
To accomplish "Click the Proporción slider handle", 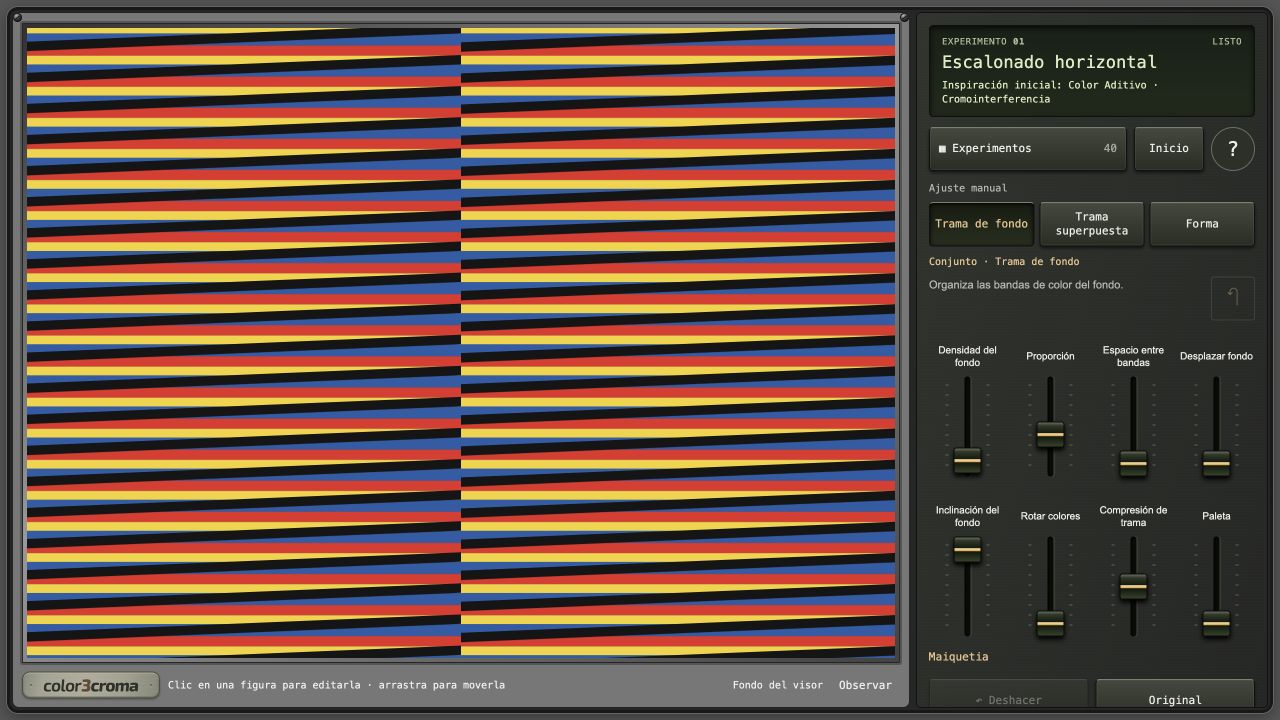I will pos(1050,435).
